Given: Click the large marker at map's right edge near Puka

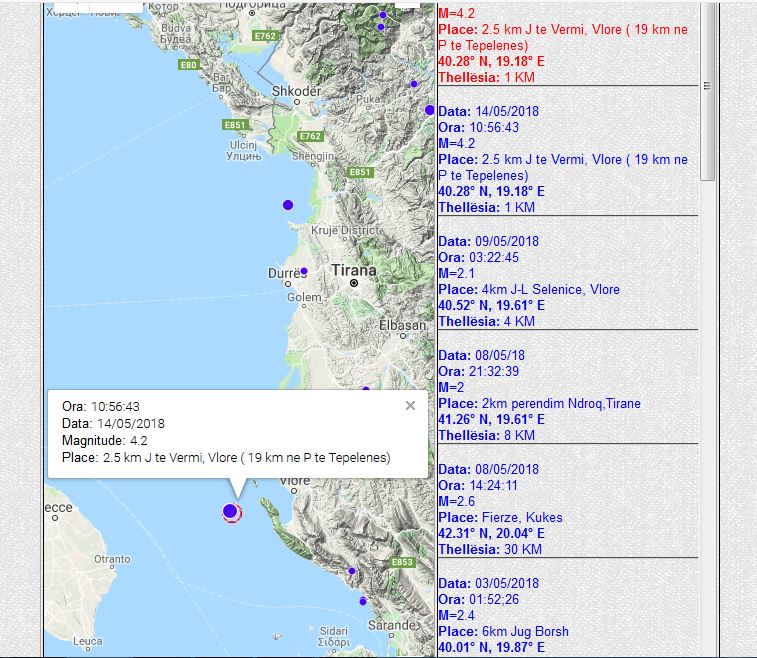Looking at the screenshot, I should pos(430,110).
